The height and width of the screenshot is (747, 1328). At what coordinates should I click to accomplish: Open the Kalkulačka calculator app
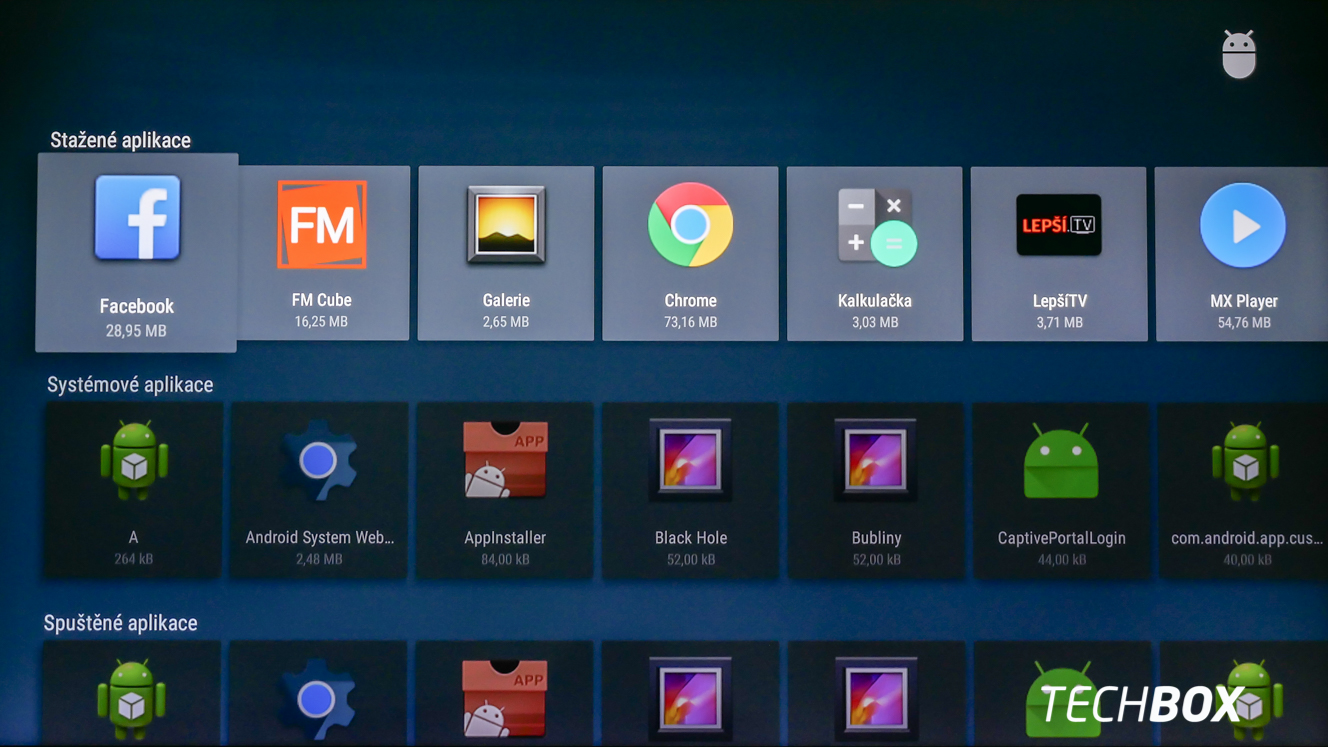tap(875, 254)
